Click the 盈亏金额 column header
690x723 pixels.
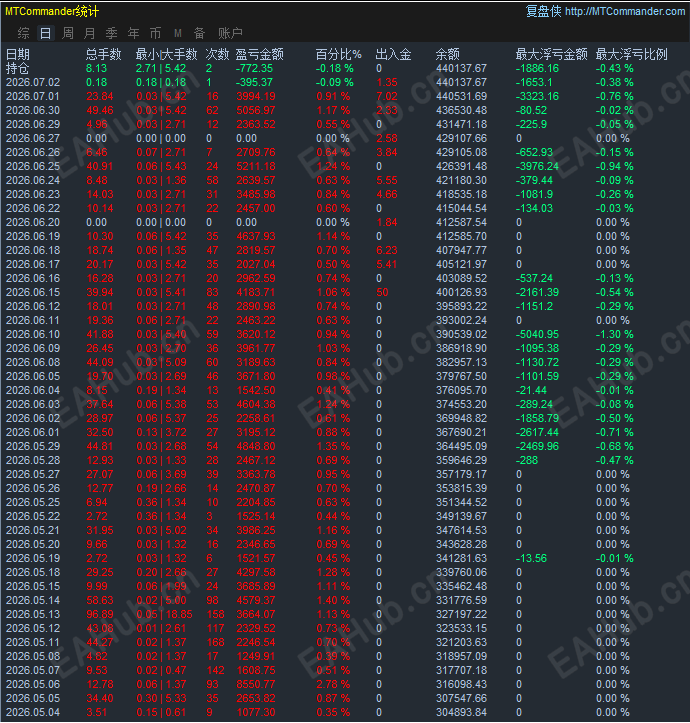[x=260, y=54]
